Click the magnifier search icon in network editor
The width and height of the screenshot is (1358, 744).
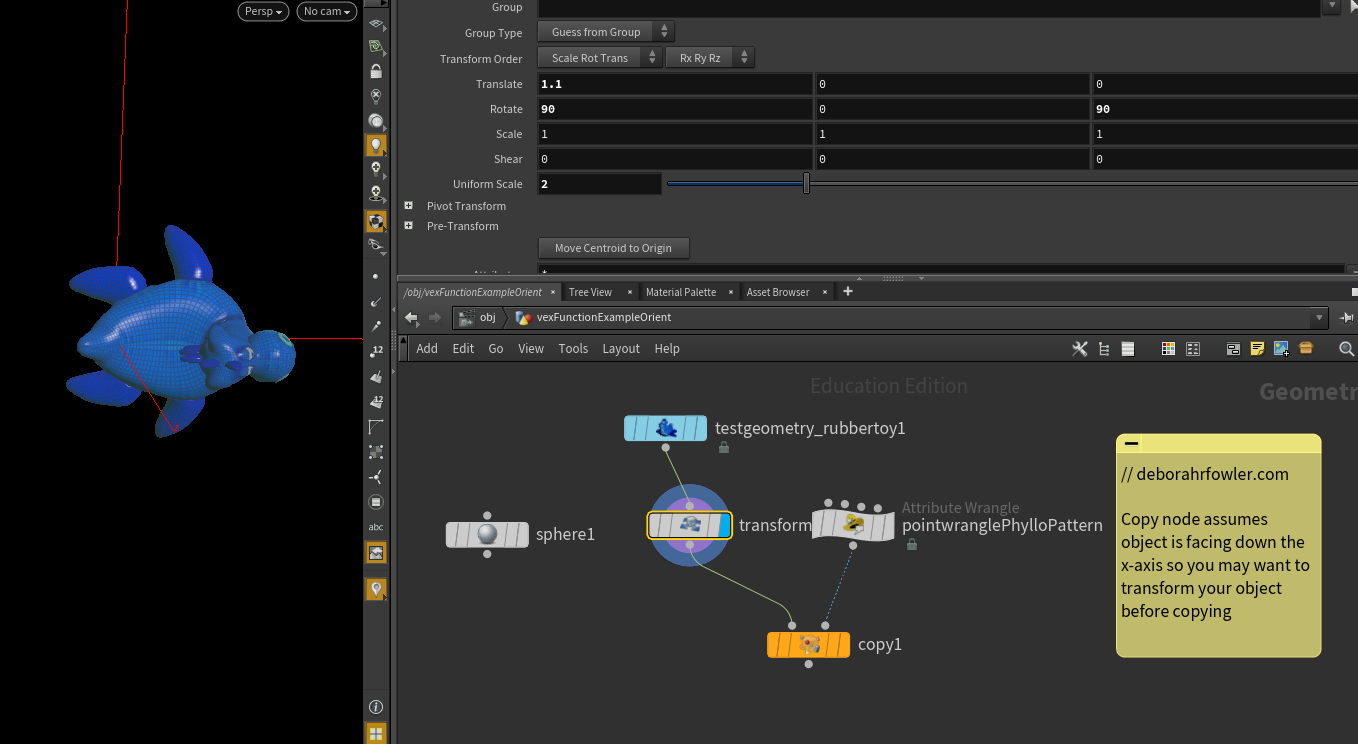(x=1346, y=349)
